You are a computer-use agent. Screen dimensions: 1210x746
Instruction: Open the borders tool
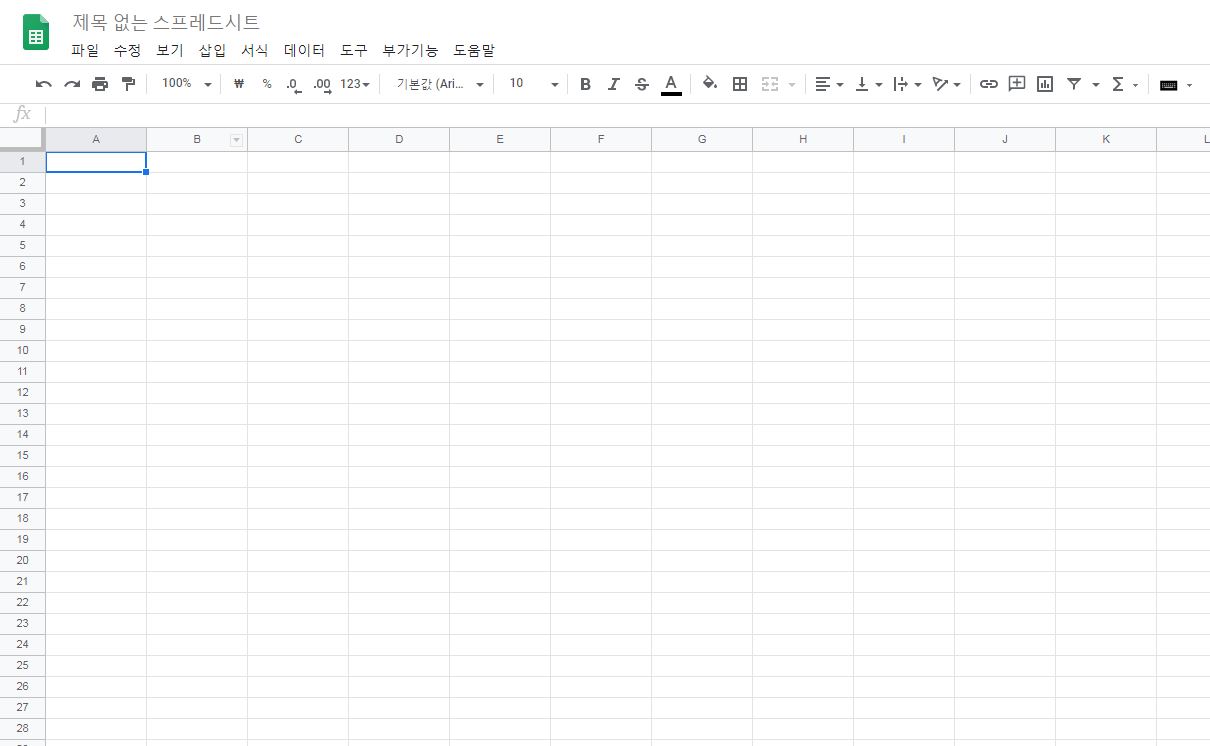pos(740,84)
